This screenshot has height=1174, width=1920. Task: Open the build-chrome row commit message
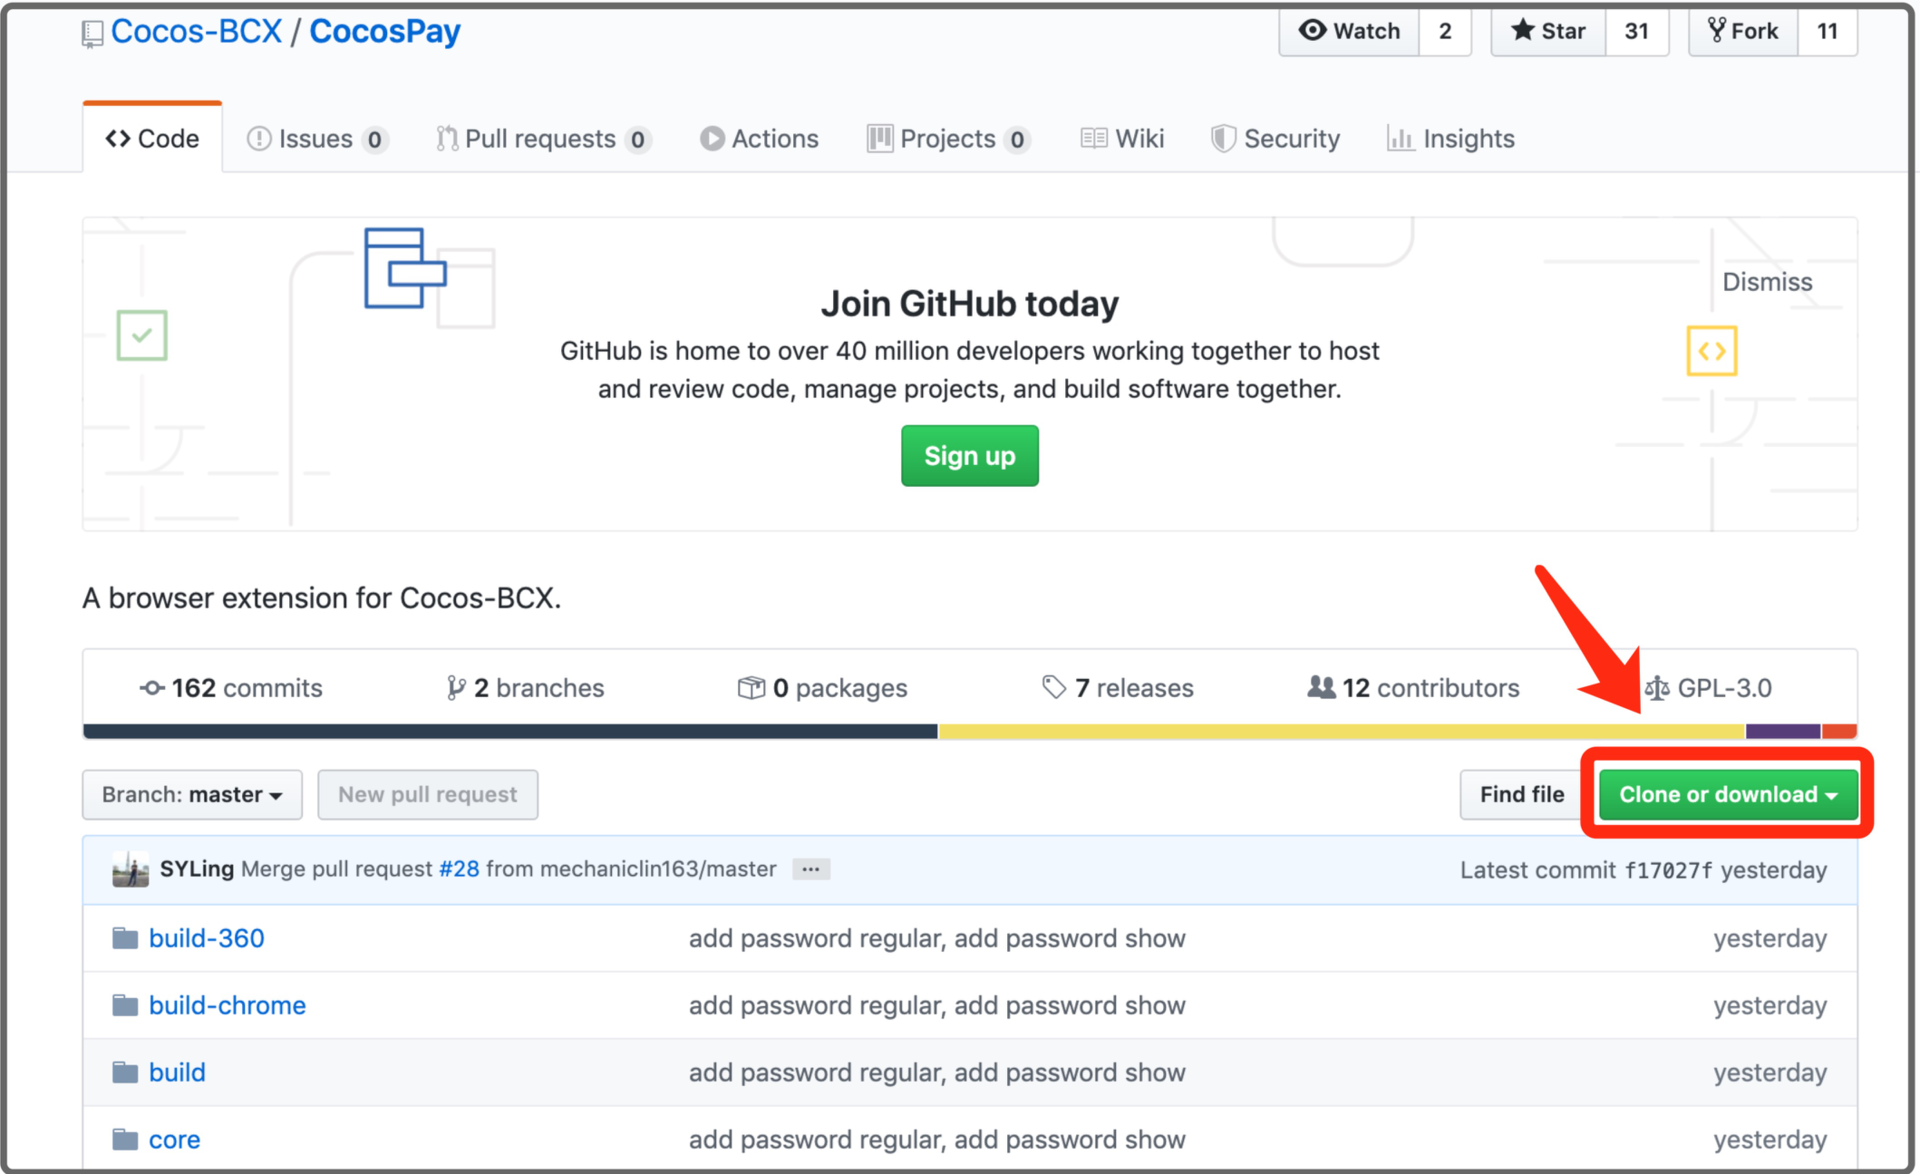[937, 1005]
